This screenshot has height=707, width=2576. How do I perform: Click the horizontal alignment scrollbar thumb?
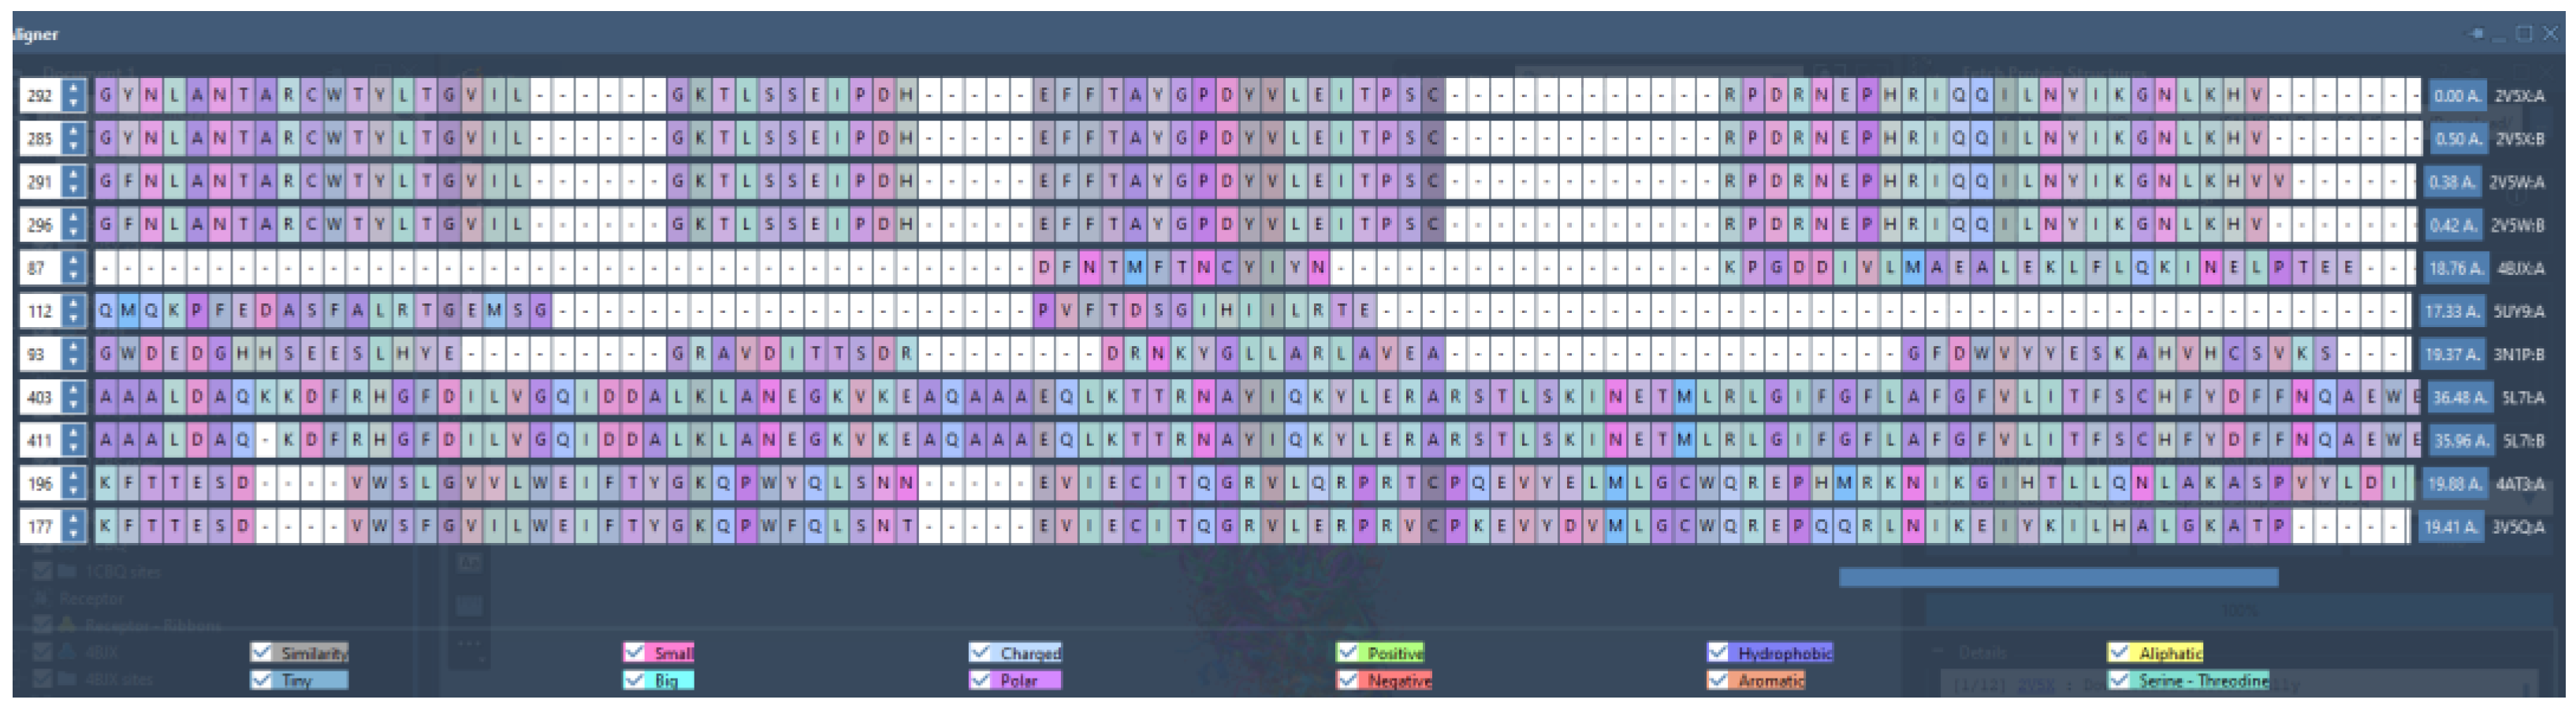[x=2058, y=577]
